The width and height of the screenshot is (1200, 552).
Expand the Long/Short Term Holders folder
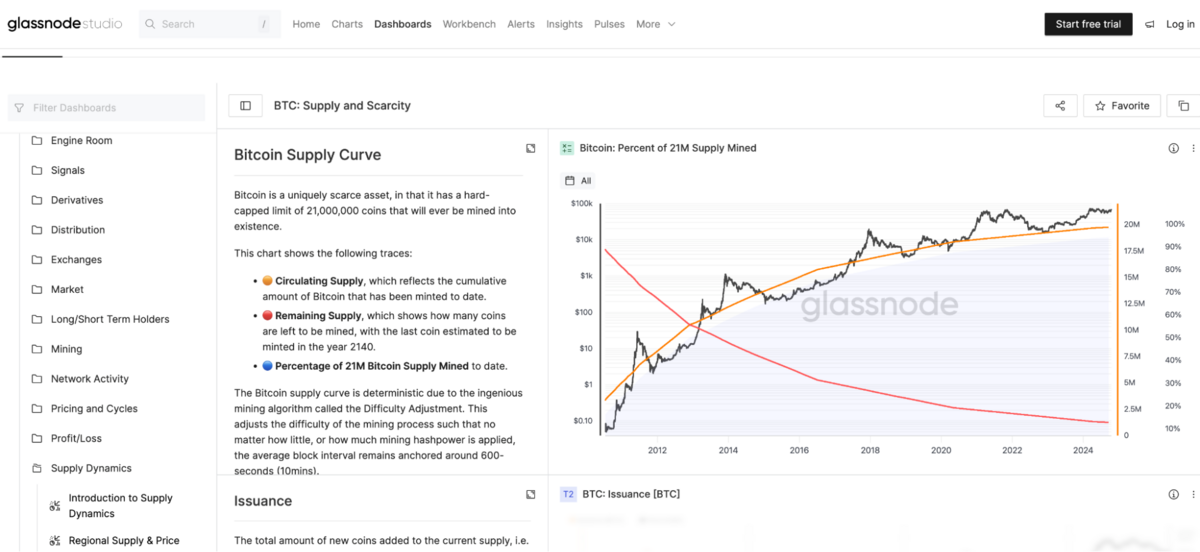[x=110, y=319]
